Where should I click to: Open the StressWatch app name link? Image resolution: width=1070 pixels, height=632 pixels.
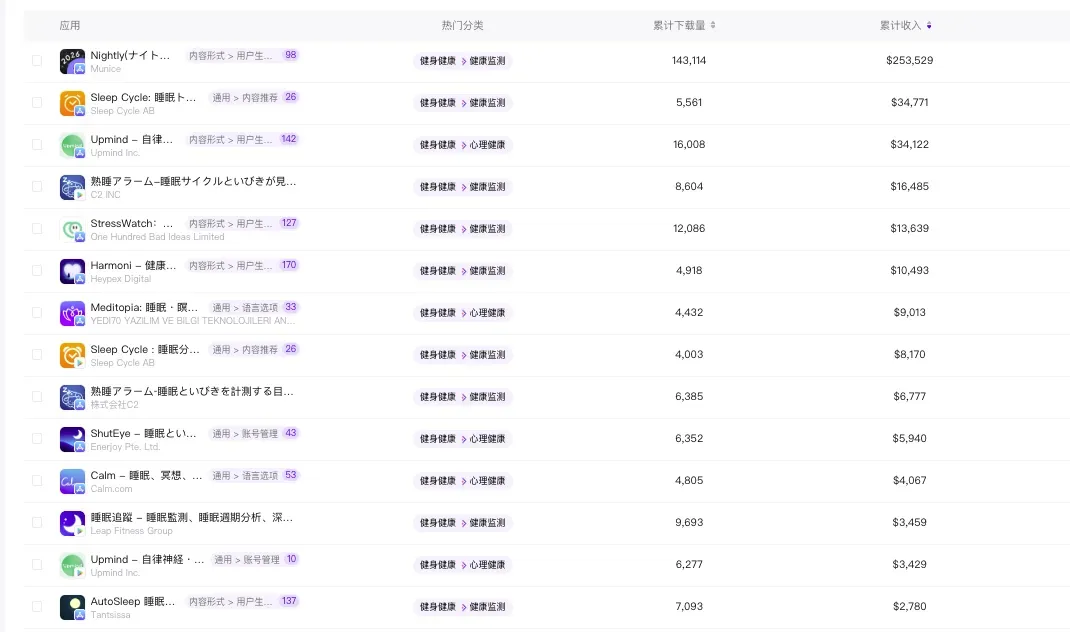click(132, 223)
